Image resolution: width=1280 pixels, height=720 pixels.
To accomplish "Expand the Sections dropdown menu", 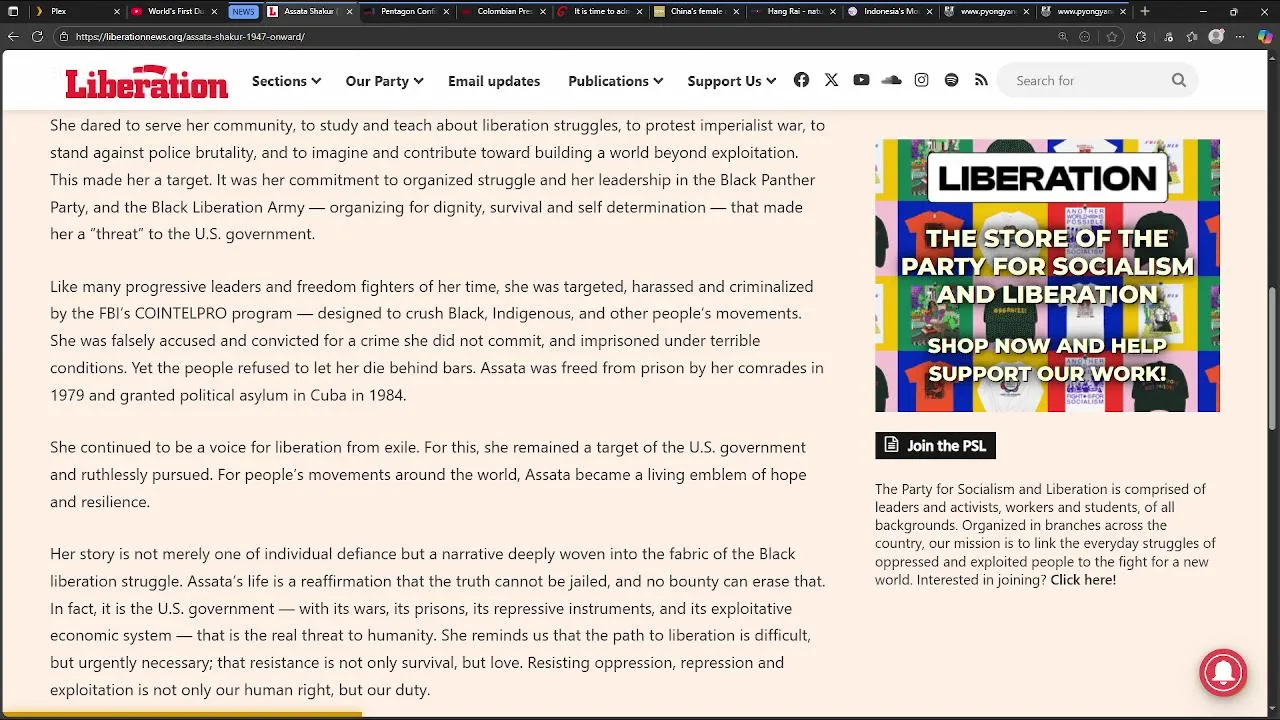I will click(x=286, y=81).
